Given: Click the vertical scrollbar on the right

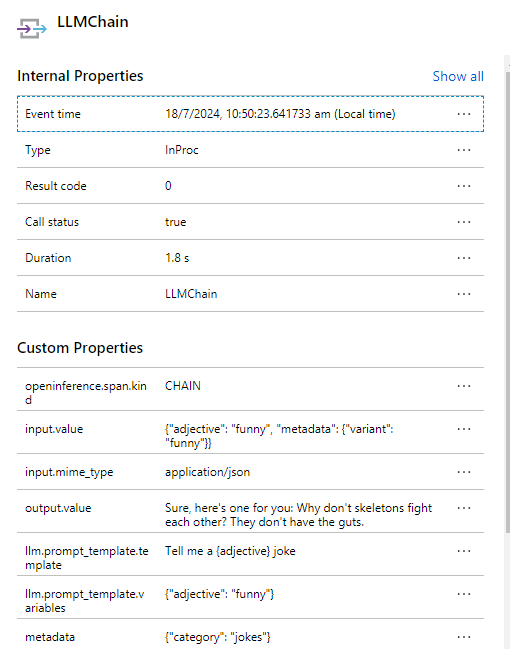Looking at the screenshot, I should coord(508,302).
